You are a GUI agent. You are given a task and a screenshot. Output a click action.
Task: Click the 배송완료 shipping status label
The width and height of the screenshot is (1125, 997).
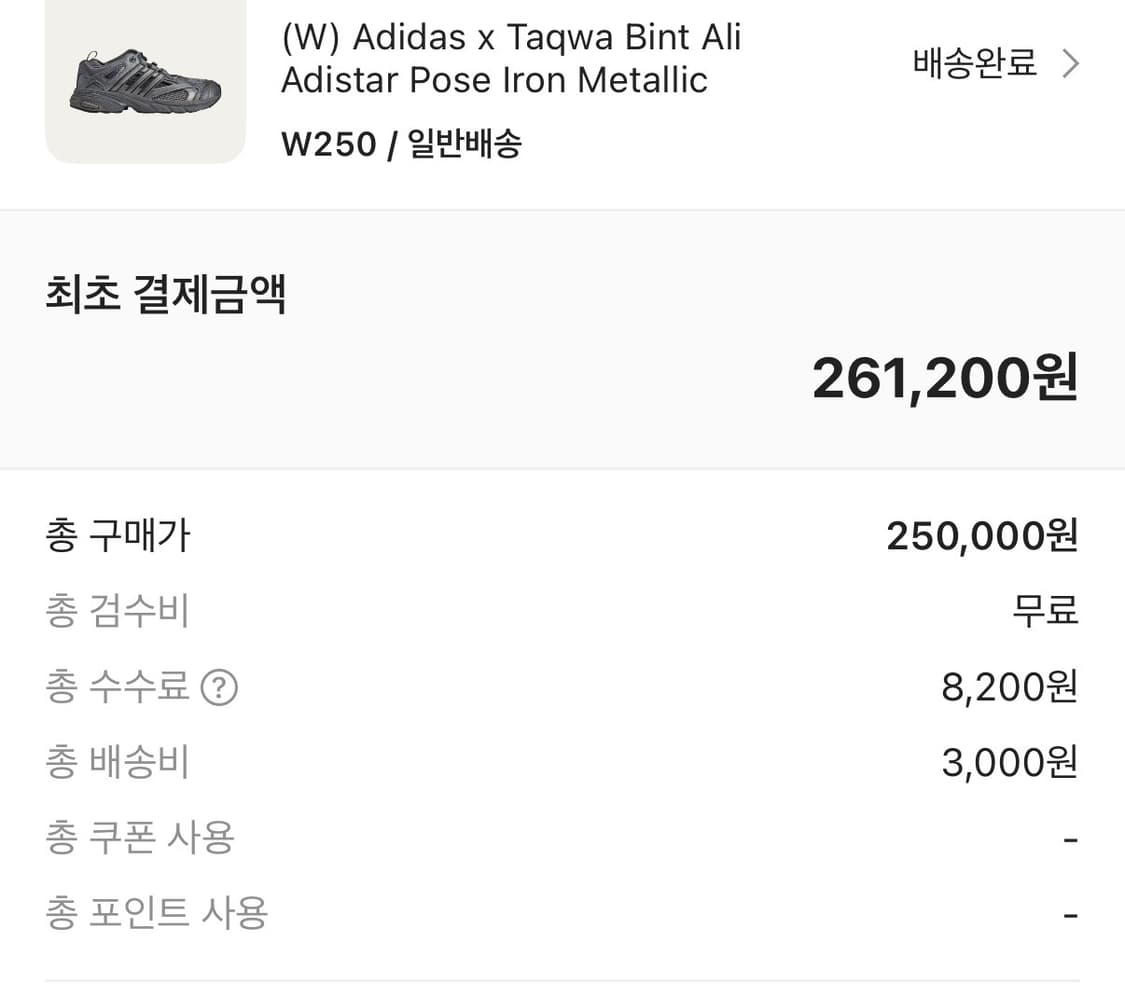pos(973,62)
